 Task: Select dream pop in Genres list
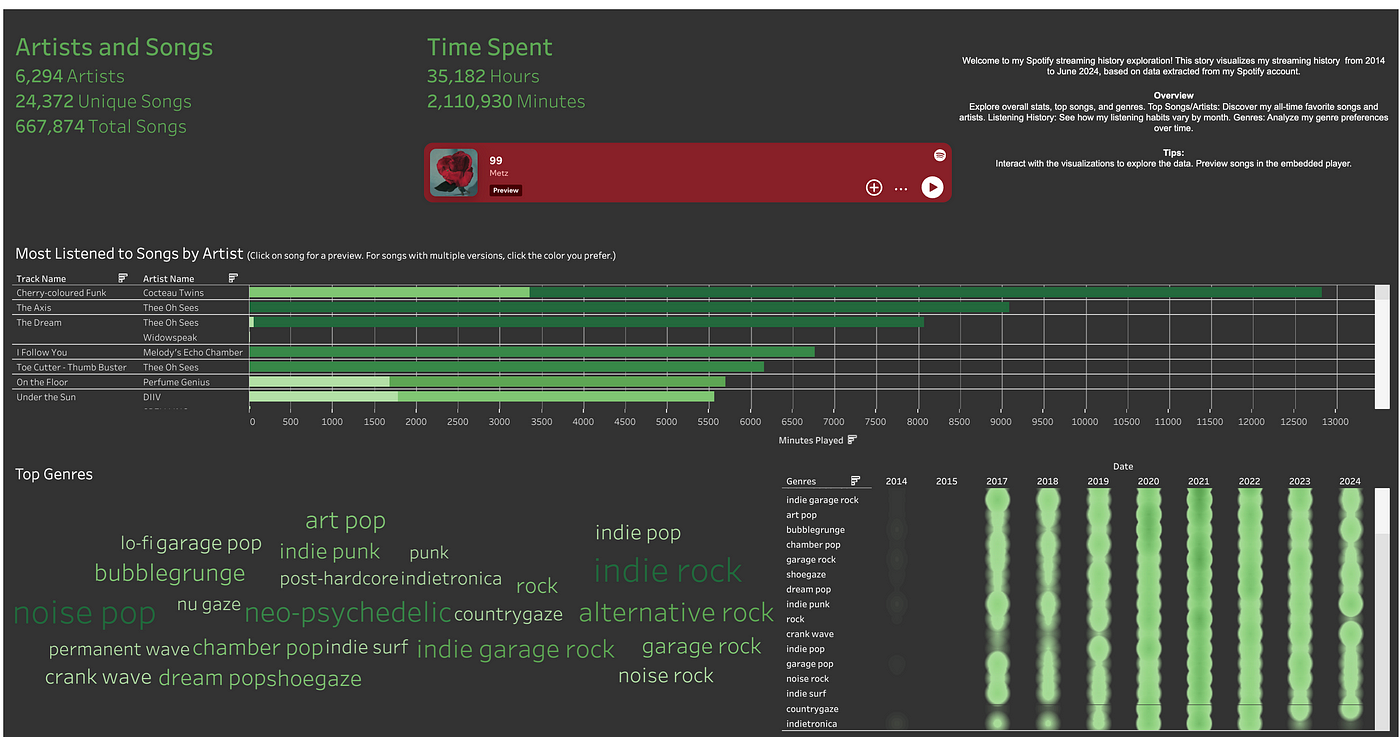[x=808, y=590]
